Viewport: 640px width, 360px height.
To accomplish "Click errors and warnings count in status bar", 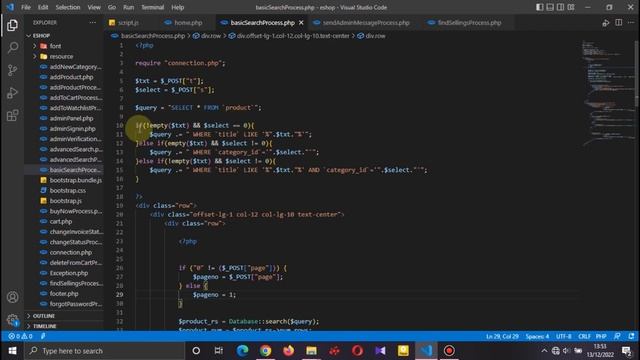I will (x=20, y=336).
